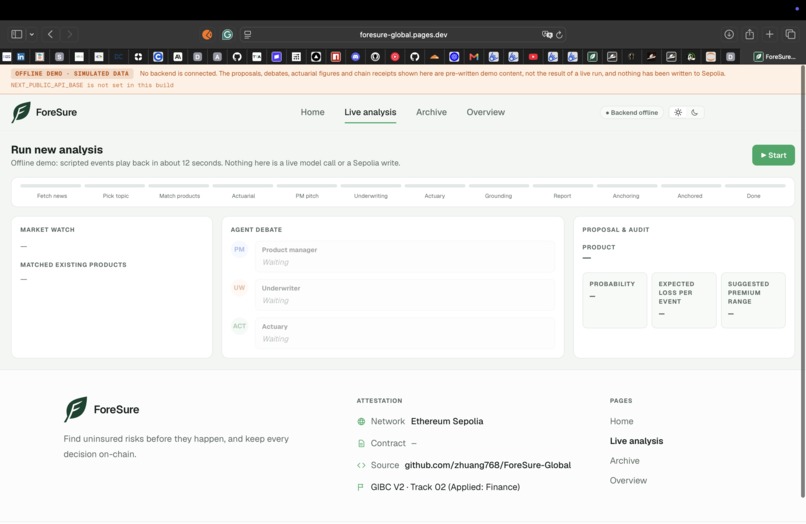Click the ForeSure logo in footer
806x524 pixels.
102,409
